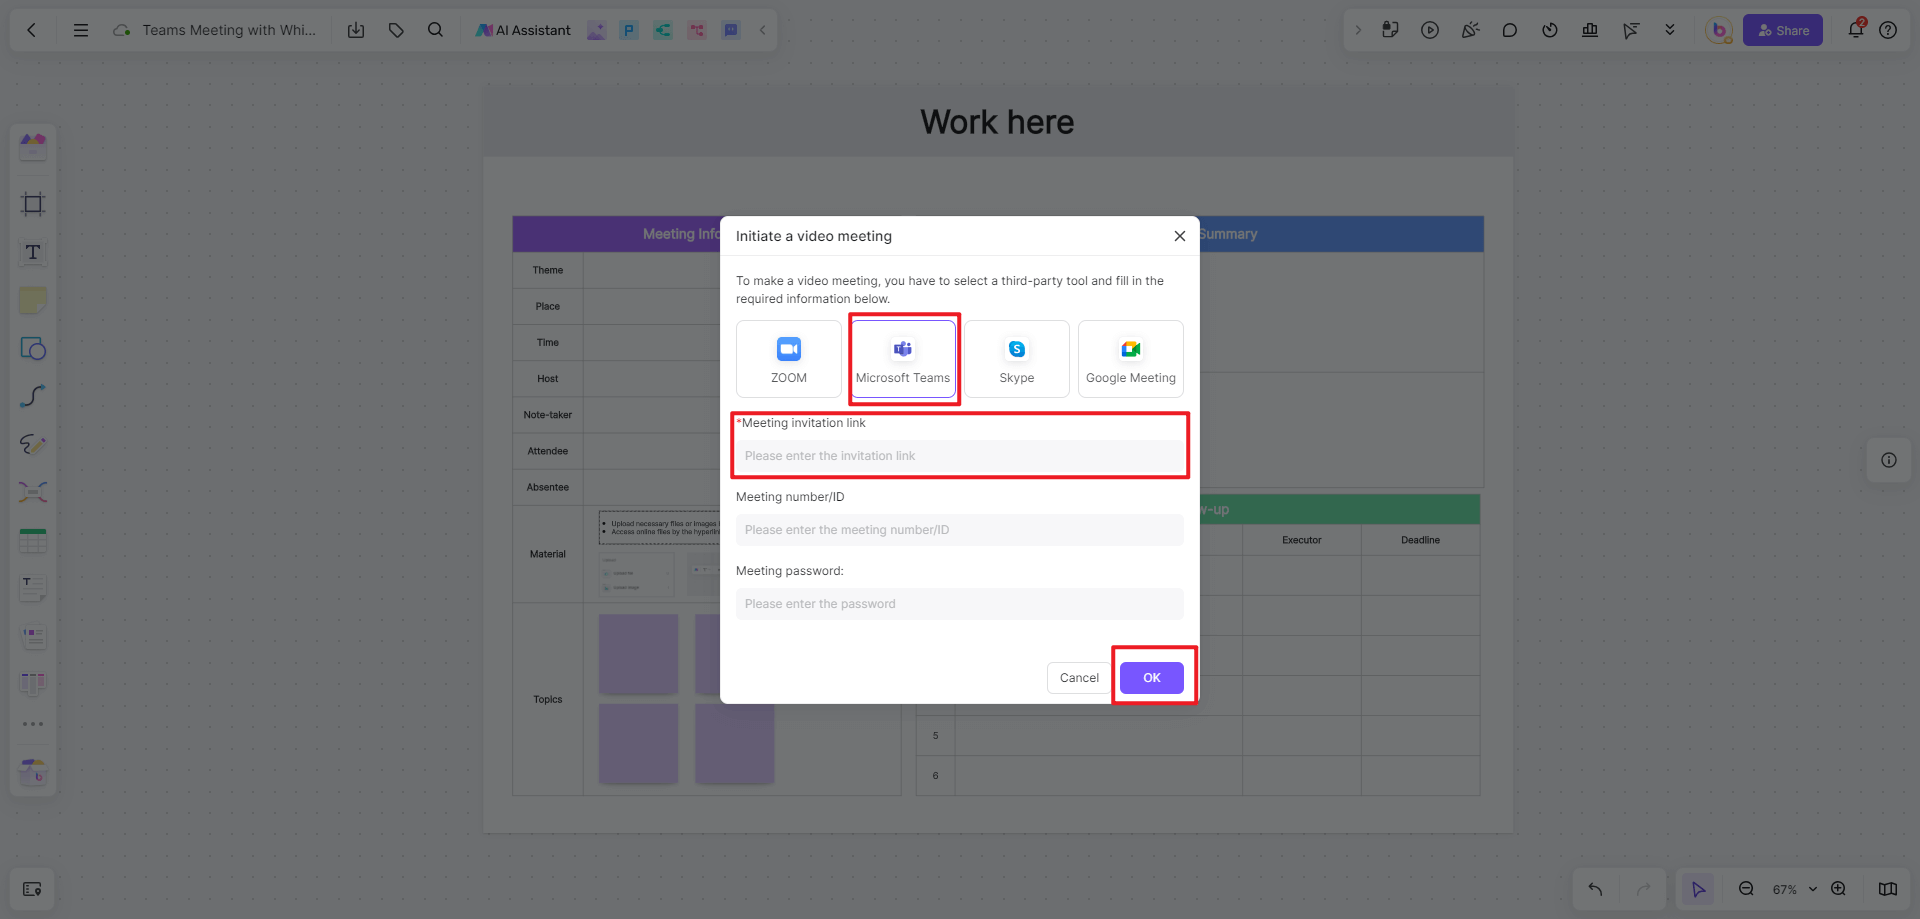This screenshot has width=1920, height=919.
Task: Select the Mind map tool
Action: pos(33,492)
